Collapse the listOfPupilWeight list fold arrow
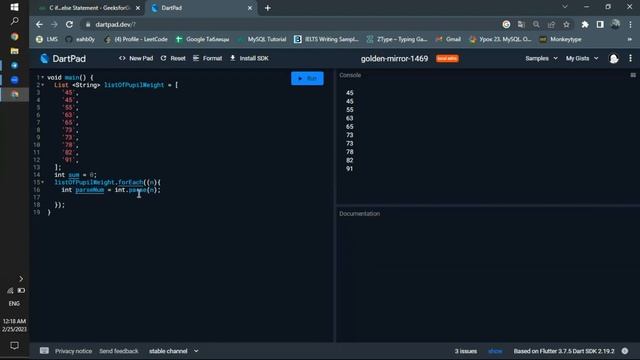The height and width of the screenshot is (360, 640). (42, 85)
